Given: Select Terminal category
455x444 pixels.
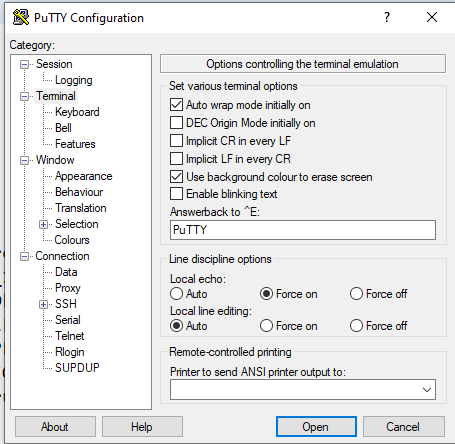Looking at the screenshot, I should pos(56,96).
